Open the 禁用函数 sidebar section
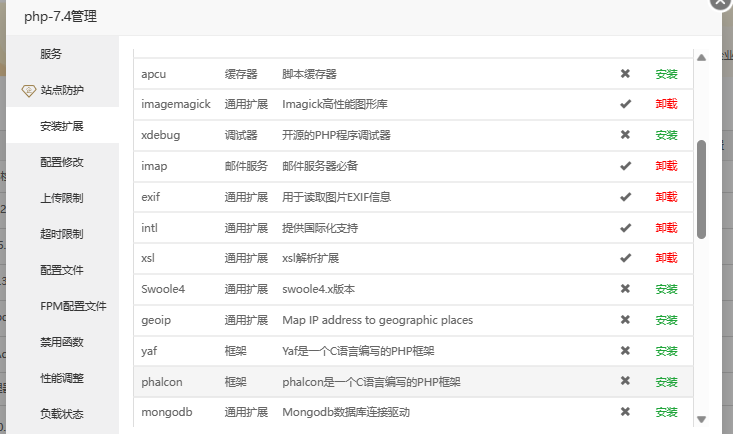 pyautogui.click(x=61, y=342)
